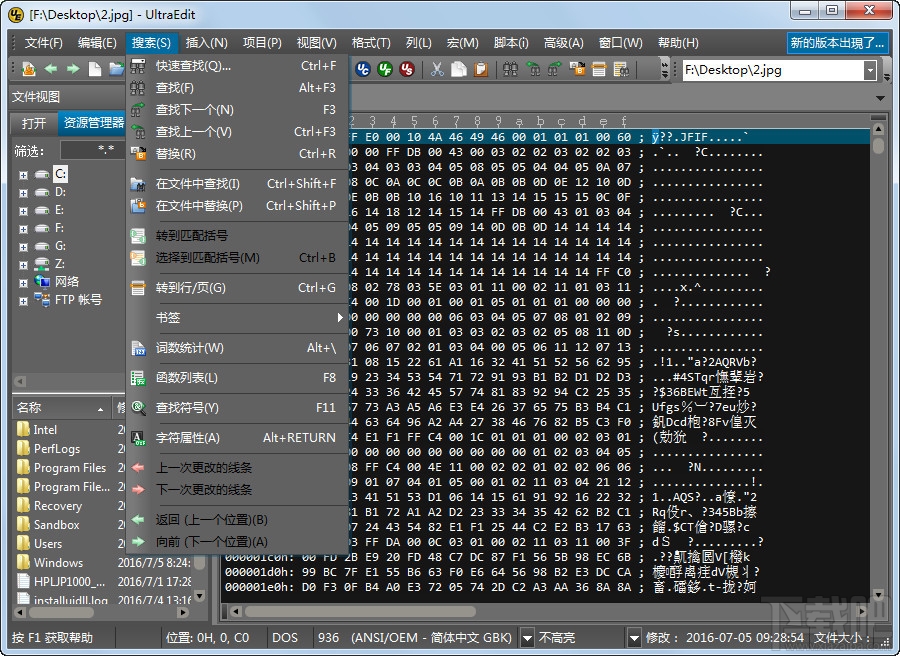Open the 文件(F) menu
This screenshot has width=900, height=656.
(x=43, y=42)
